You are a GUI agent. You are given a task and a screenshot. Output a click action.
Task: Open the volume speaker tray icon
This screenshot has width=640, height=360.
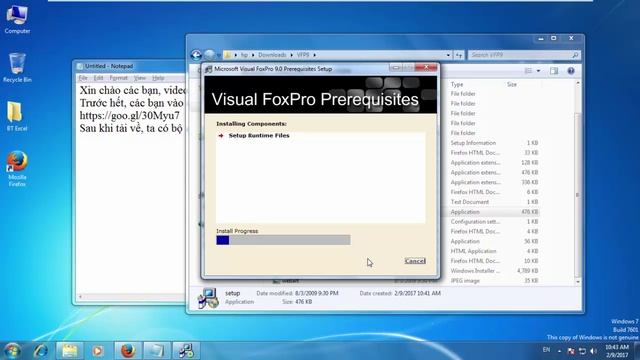point(593,351)
